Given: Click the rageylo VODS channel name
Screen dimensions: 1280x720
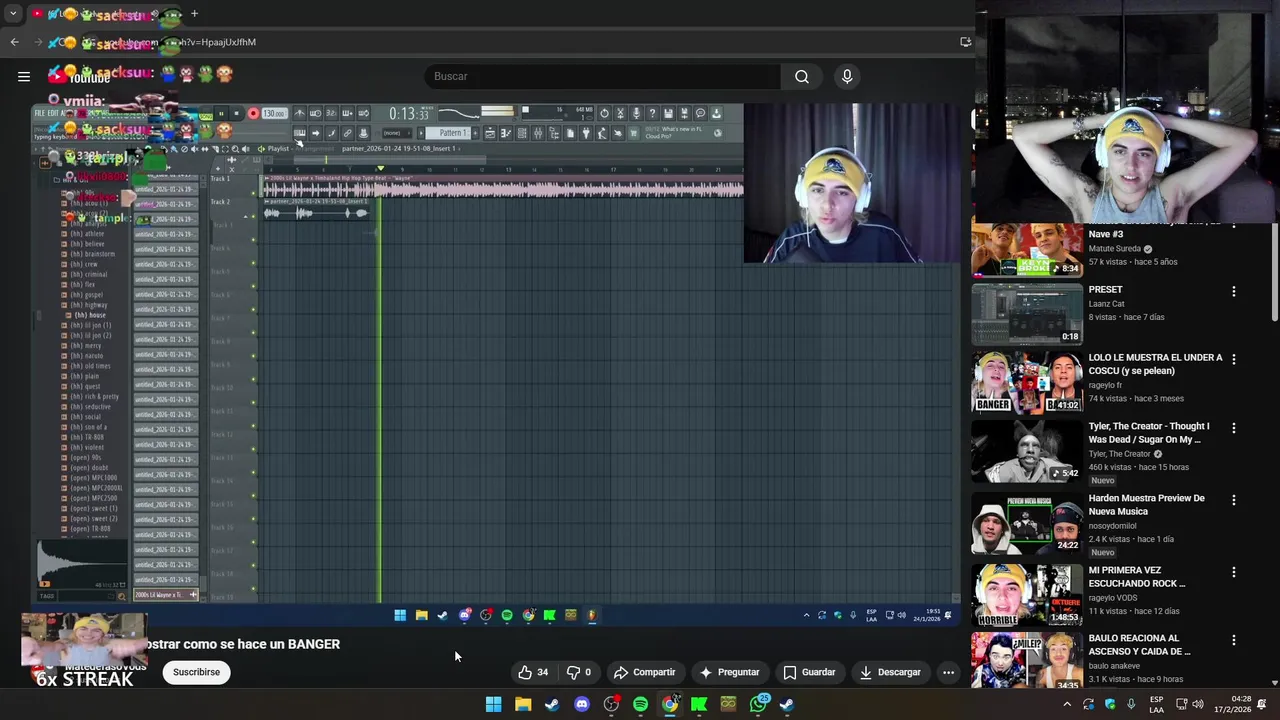Looking at the screenshot, I should tap(1118, 597).
